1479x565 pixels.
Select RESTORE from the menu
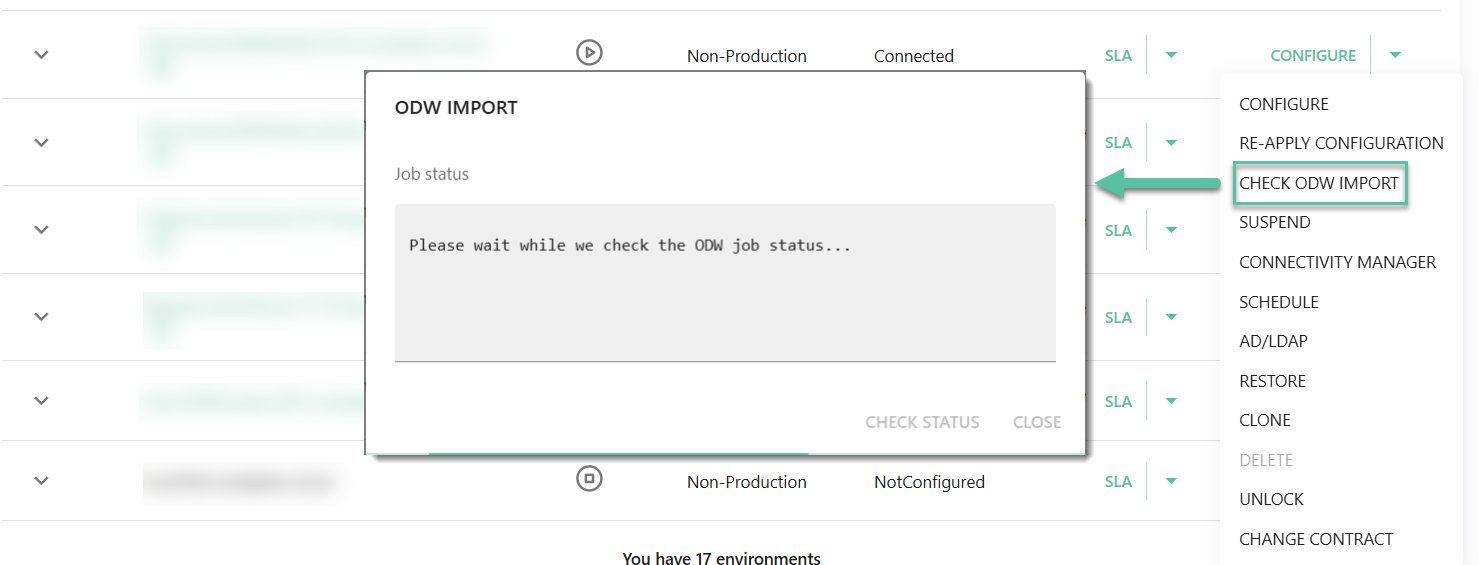coord(1272,381)
